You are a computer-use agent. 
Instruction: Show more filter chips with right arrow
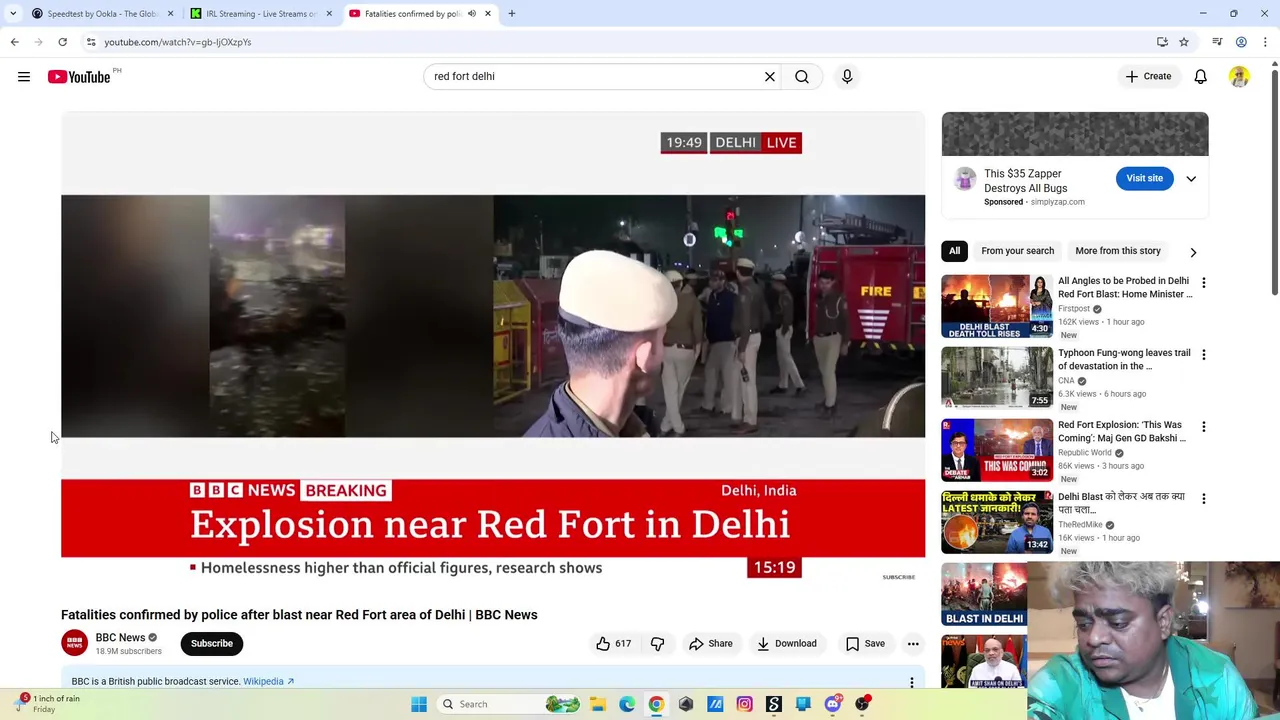pyautogui.click(x=1193, y=252)
